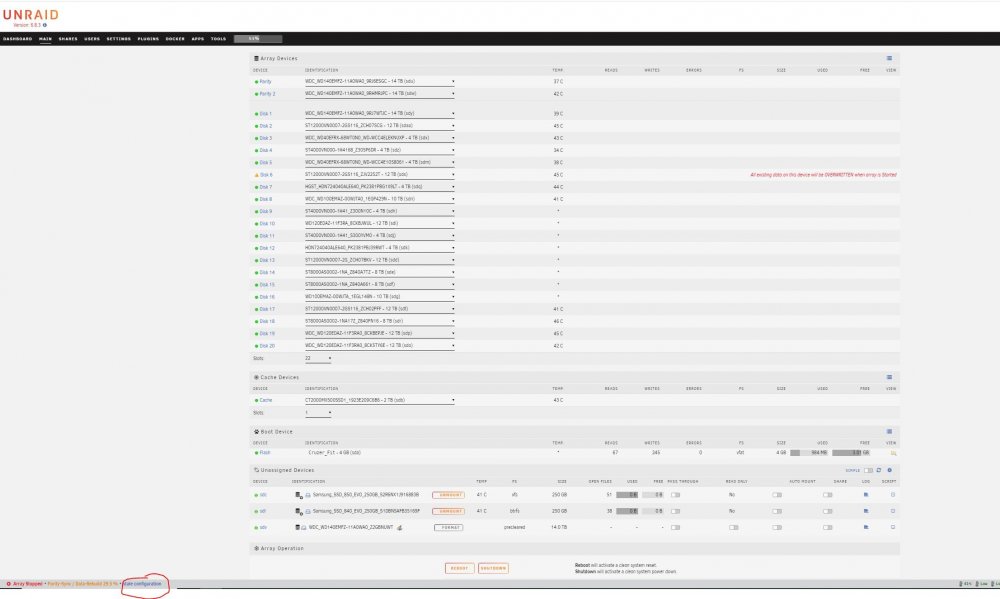
Task: Open the cache Slots dropdown showing 1
Action: 318,413
